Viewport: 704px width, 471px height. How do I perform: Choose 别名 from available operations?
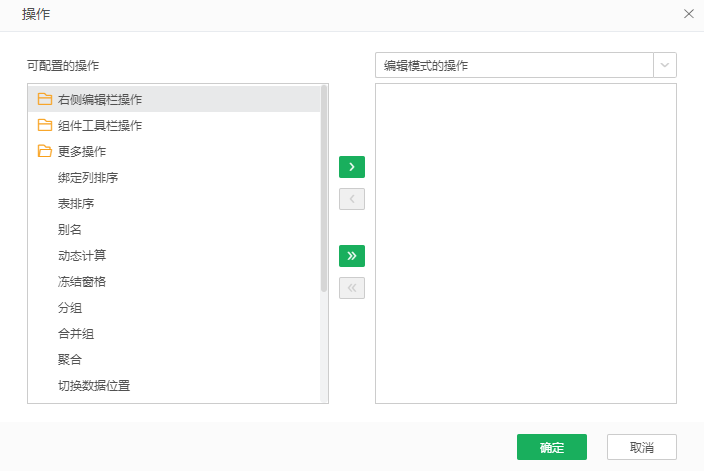pyautogui.click(x=70, y=230)
